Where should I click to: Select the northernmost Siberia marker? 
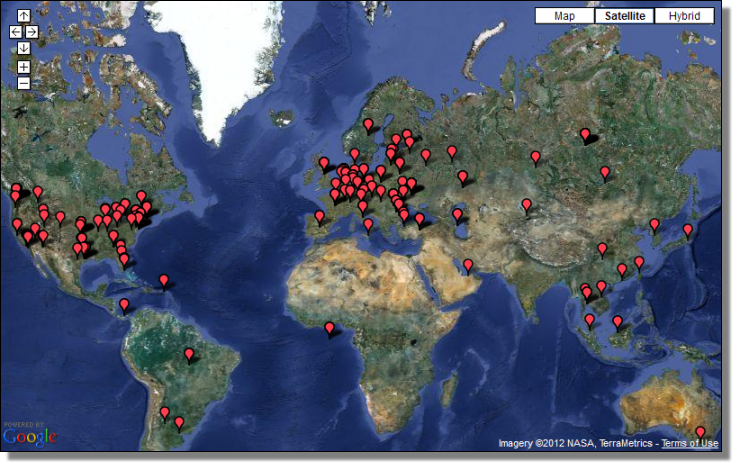tap(585, 135)
